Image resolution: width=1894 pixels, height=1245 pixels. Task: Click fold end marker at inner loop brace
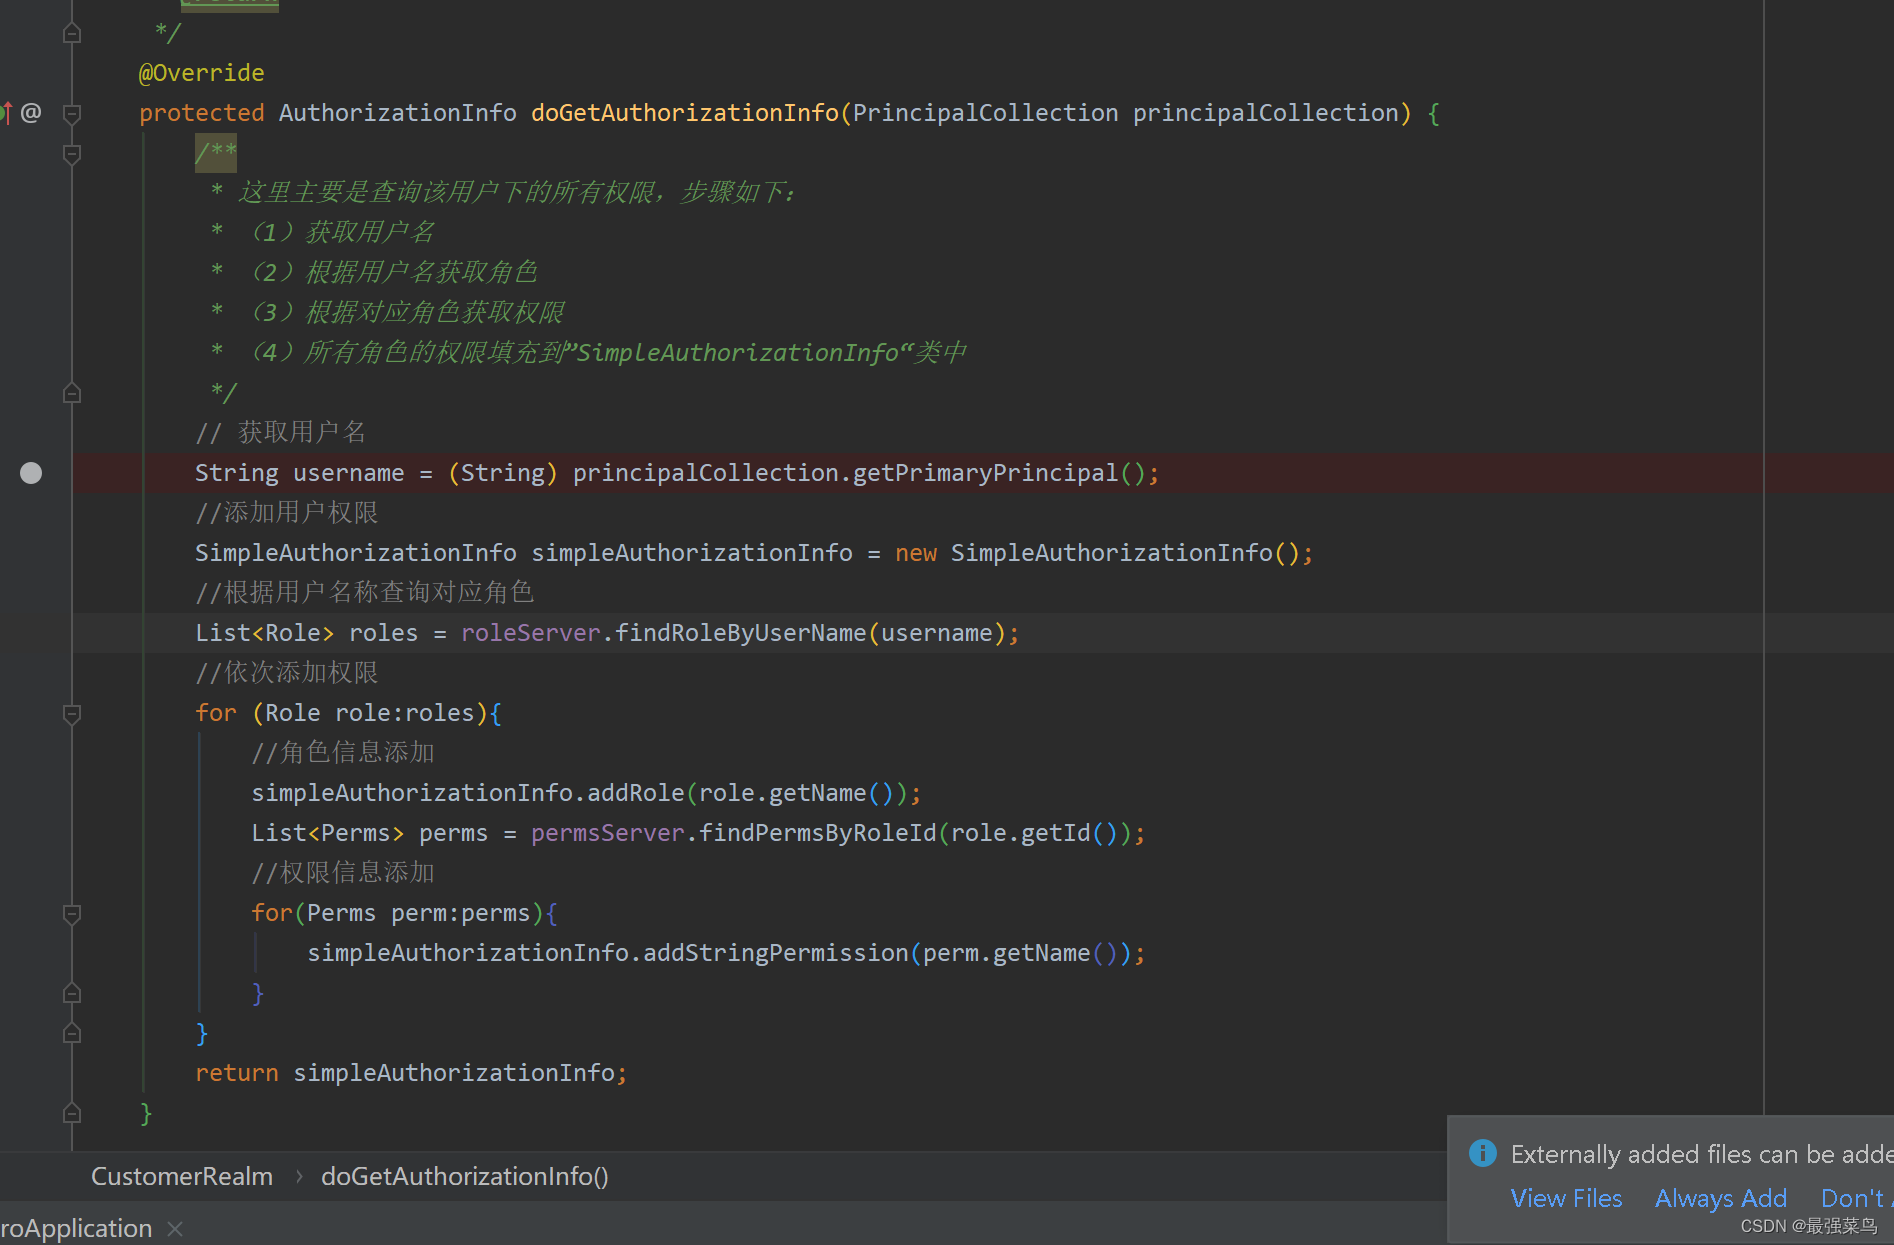pos(72,993)
